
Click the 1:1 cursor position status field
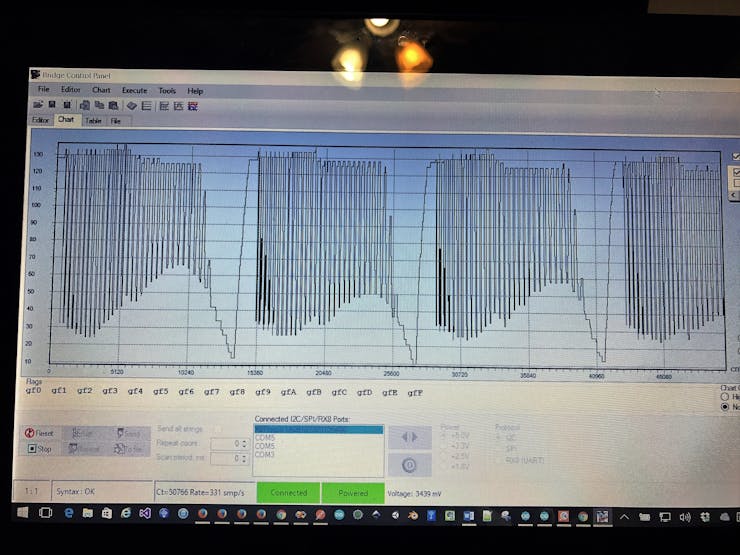click(x=31, y=491)
